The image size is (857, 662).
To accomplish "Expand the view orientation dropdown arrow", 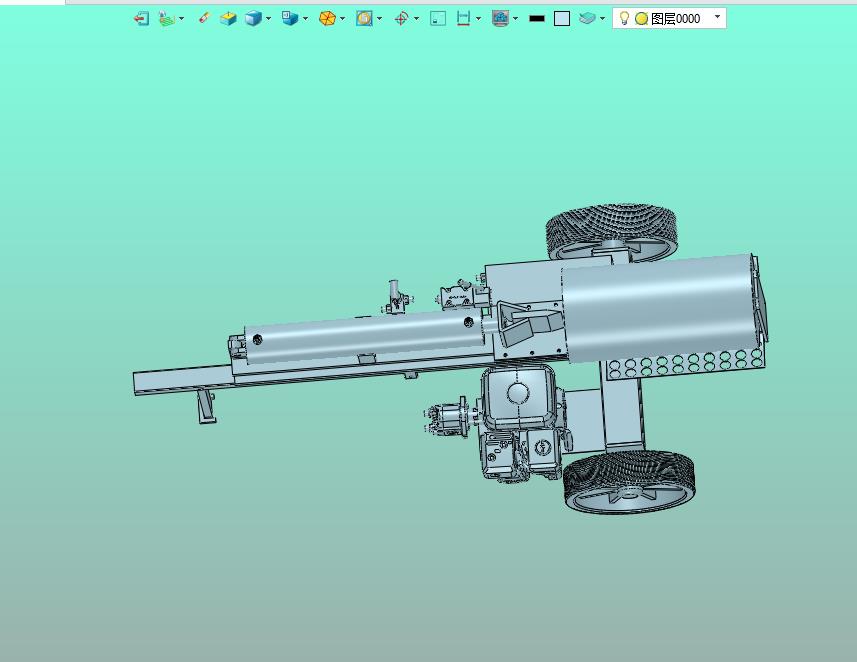I will pos(305,19).
